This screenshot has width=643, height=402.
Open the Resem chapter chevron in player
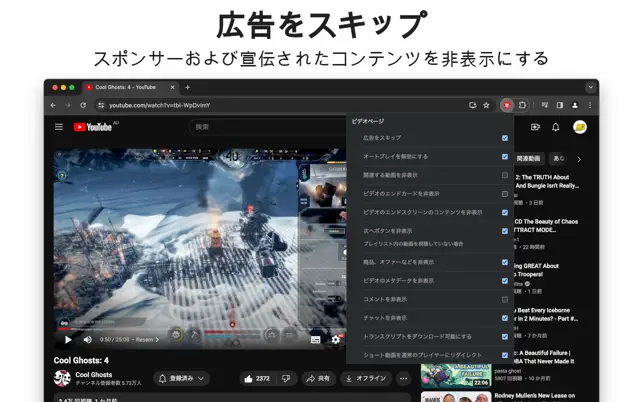pos(157,340)
